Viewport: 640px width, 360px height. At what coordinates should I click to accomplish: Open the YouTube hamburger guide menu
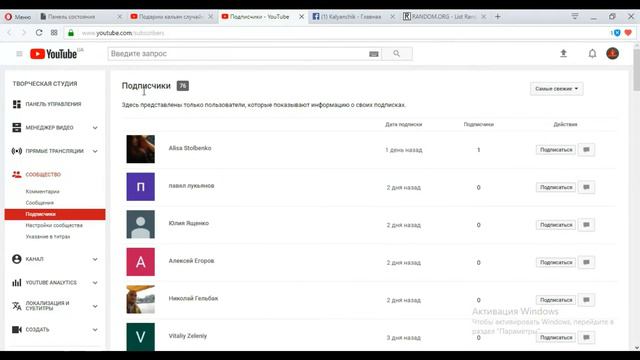coord(19,53)
